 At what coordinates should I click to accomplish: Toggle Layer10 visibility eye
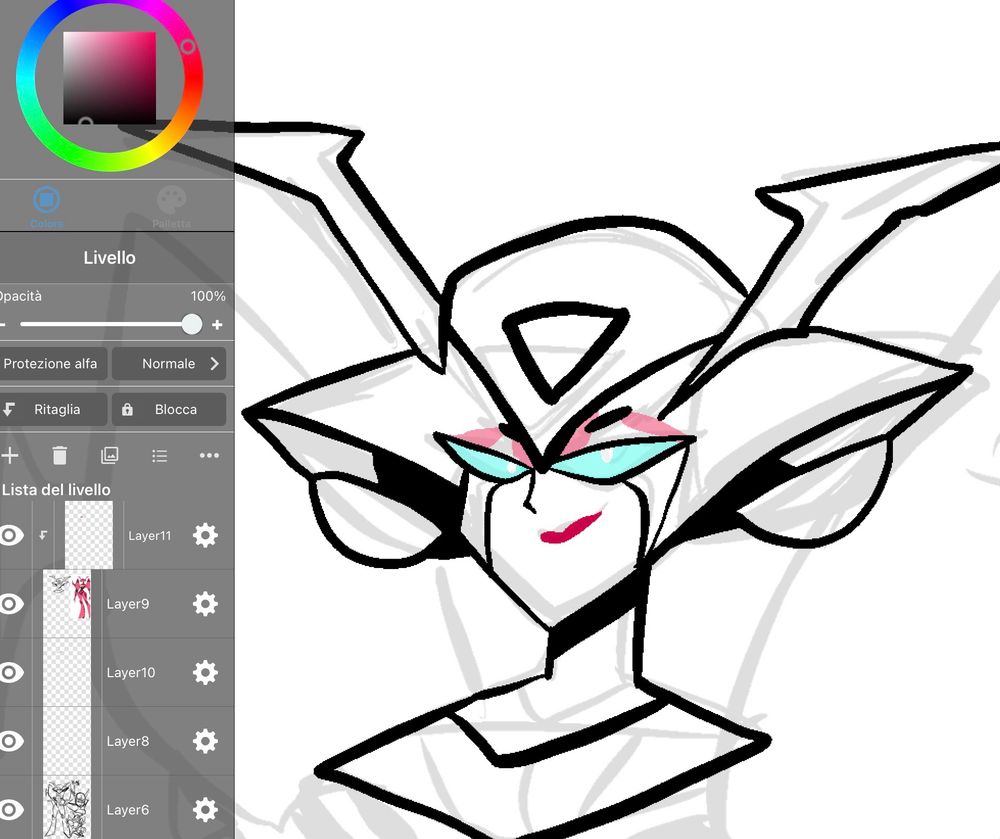(11, 672)
